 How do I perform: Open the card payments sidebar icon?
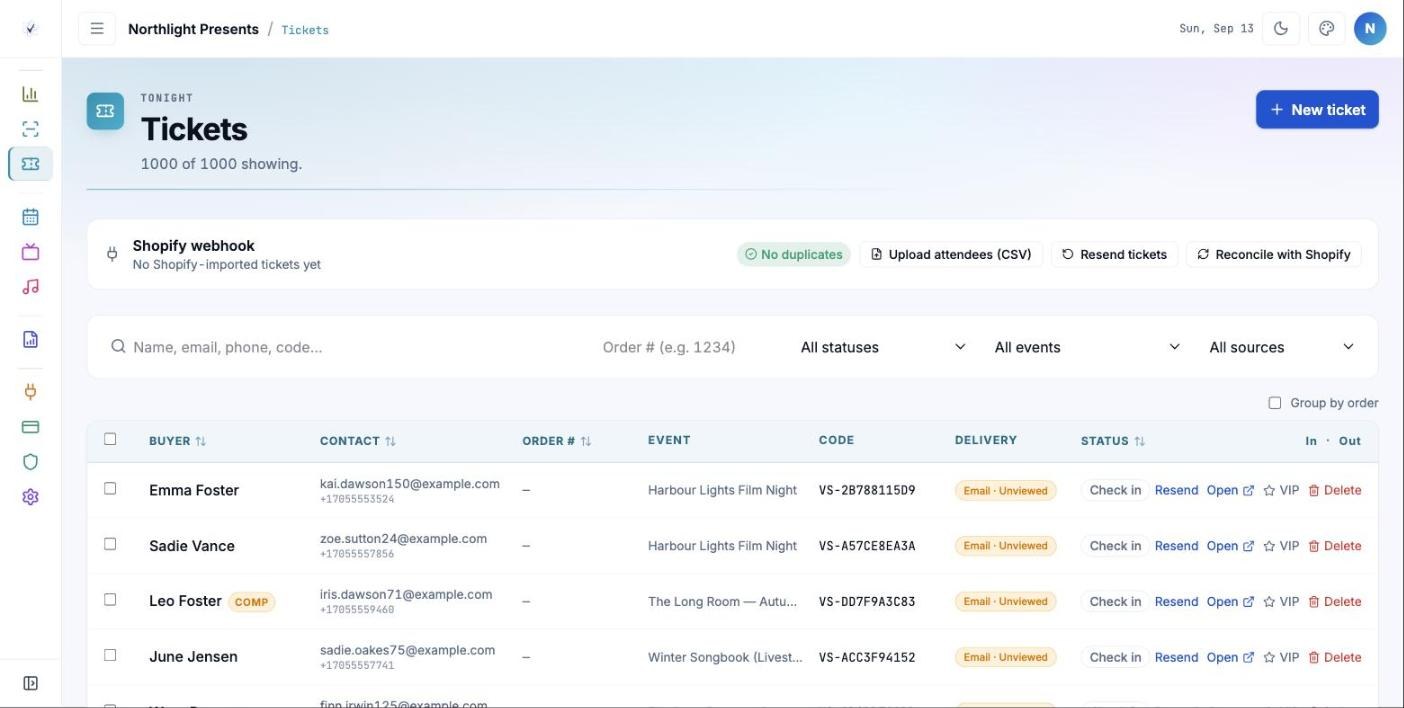pyautogui.click(x=30, y=427)
